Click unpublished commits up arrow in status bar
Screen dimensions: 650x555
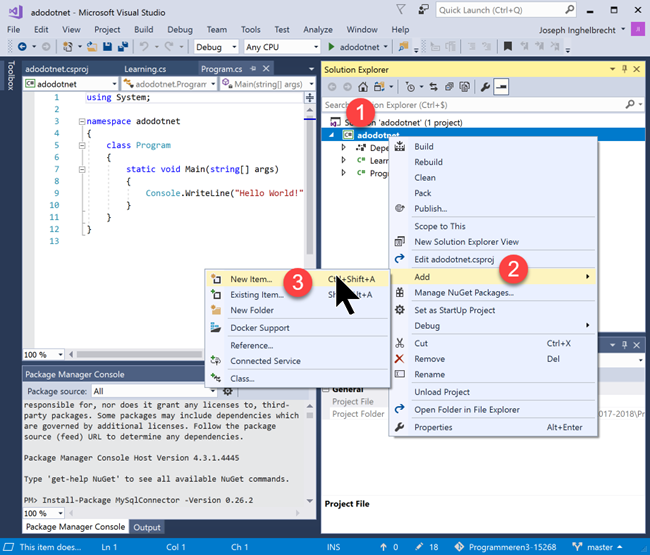[383, 547]
